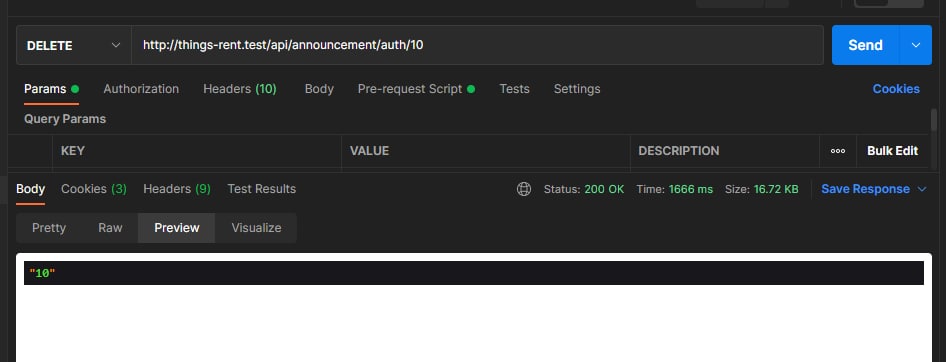The height and width of the screenshot is (362, 946).
Task: Expand the Save Response dropdown arrow
Action: (922, 189)
